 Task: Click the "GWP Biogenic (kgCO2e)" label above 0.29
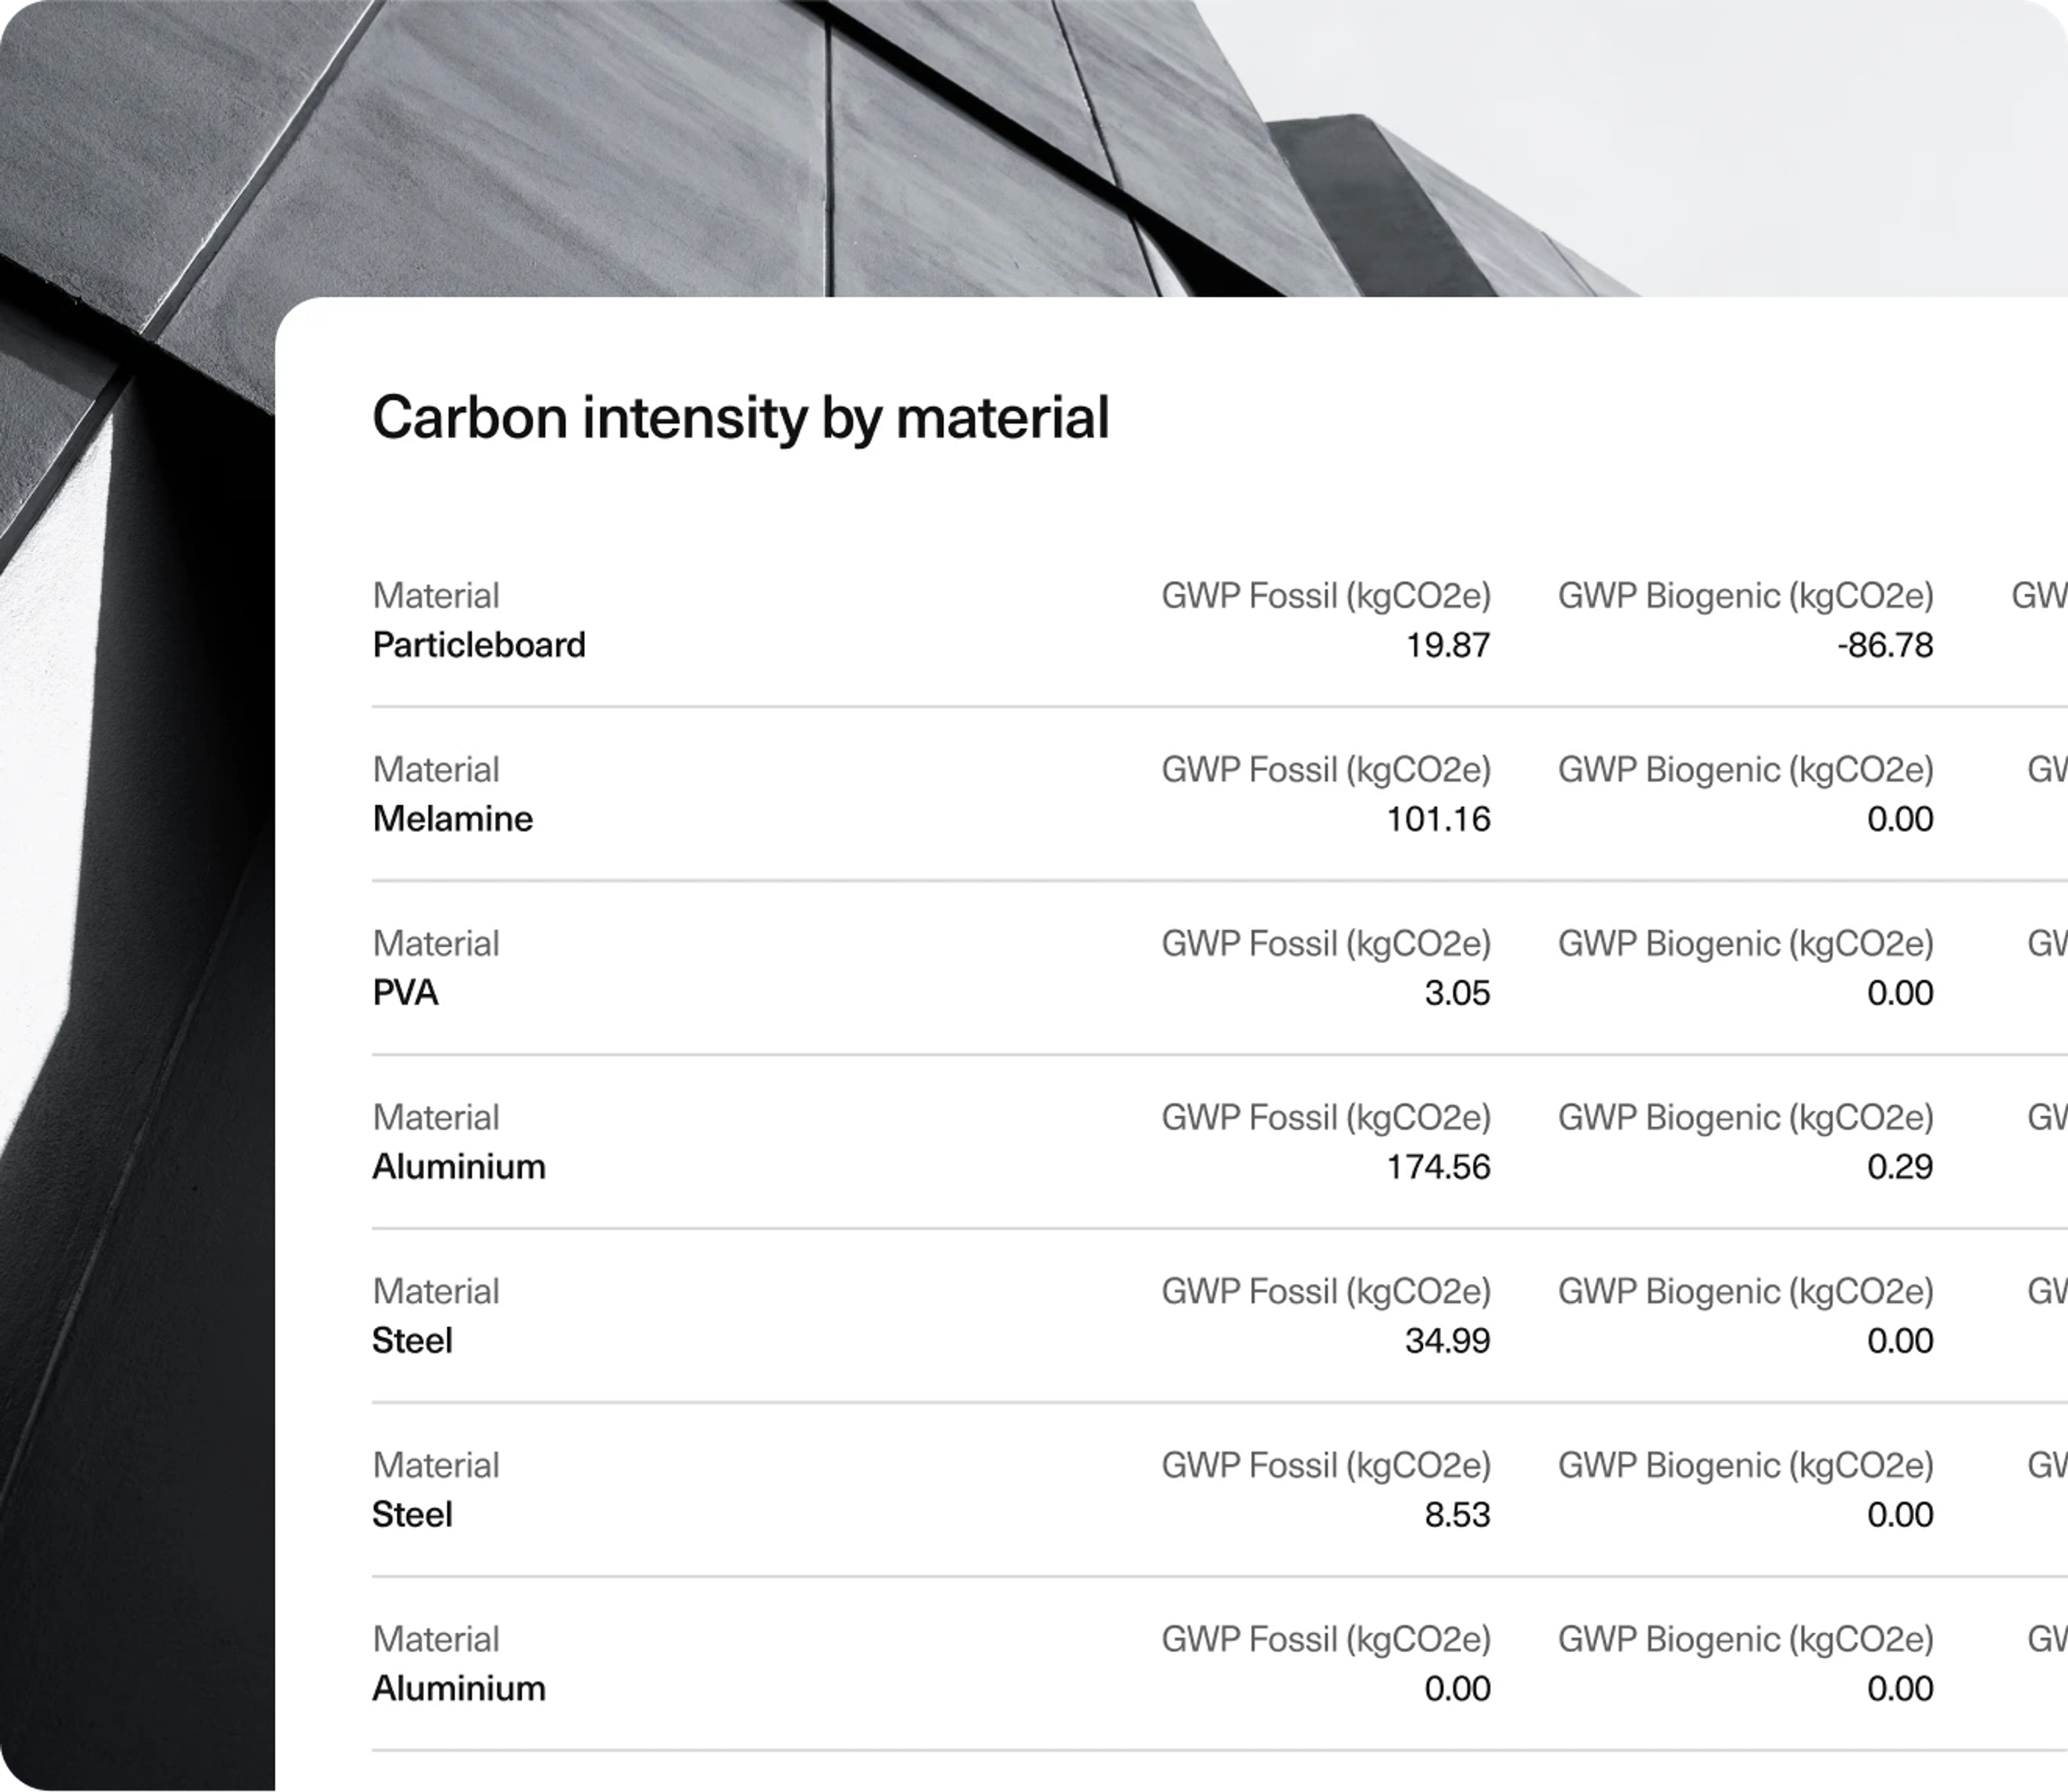[1746, 1119]
